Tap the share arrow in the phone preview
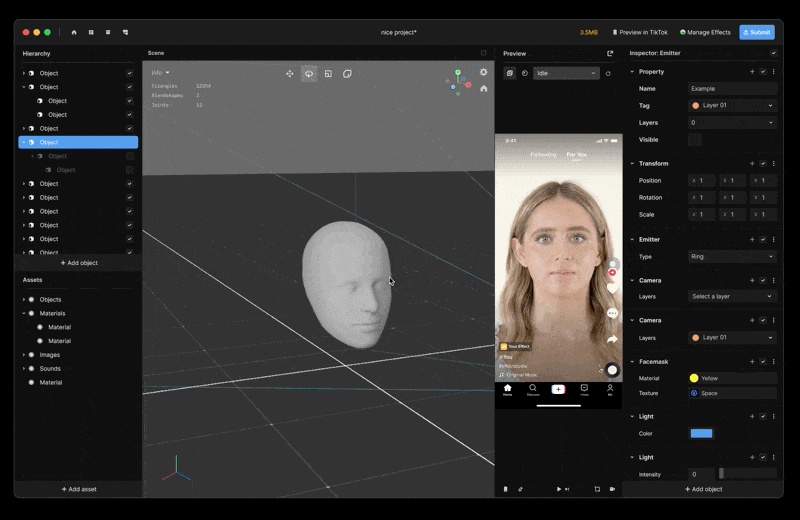Viewport: 800px width, 520px height. [x=612, y=339]
